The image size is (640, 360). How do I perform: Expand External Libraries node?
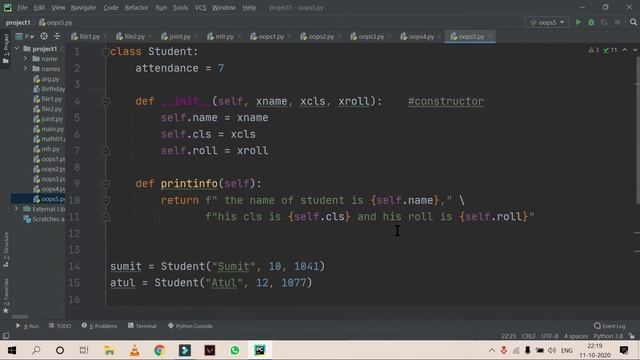[17, 209]
